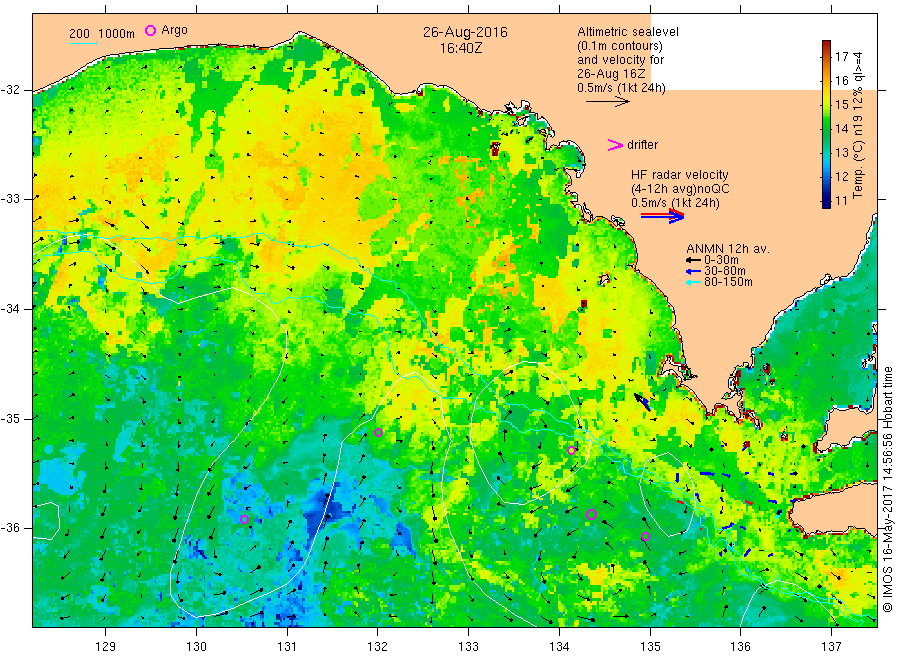Click the '26-Aug-2016' date label
The width and height of the screenshot is (900, 660).
(x=465, y=32)
